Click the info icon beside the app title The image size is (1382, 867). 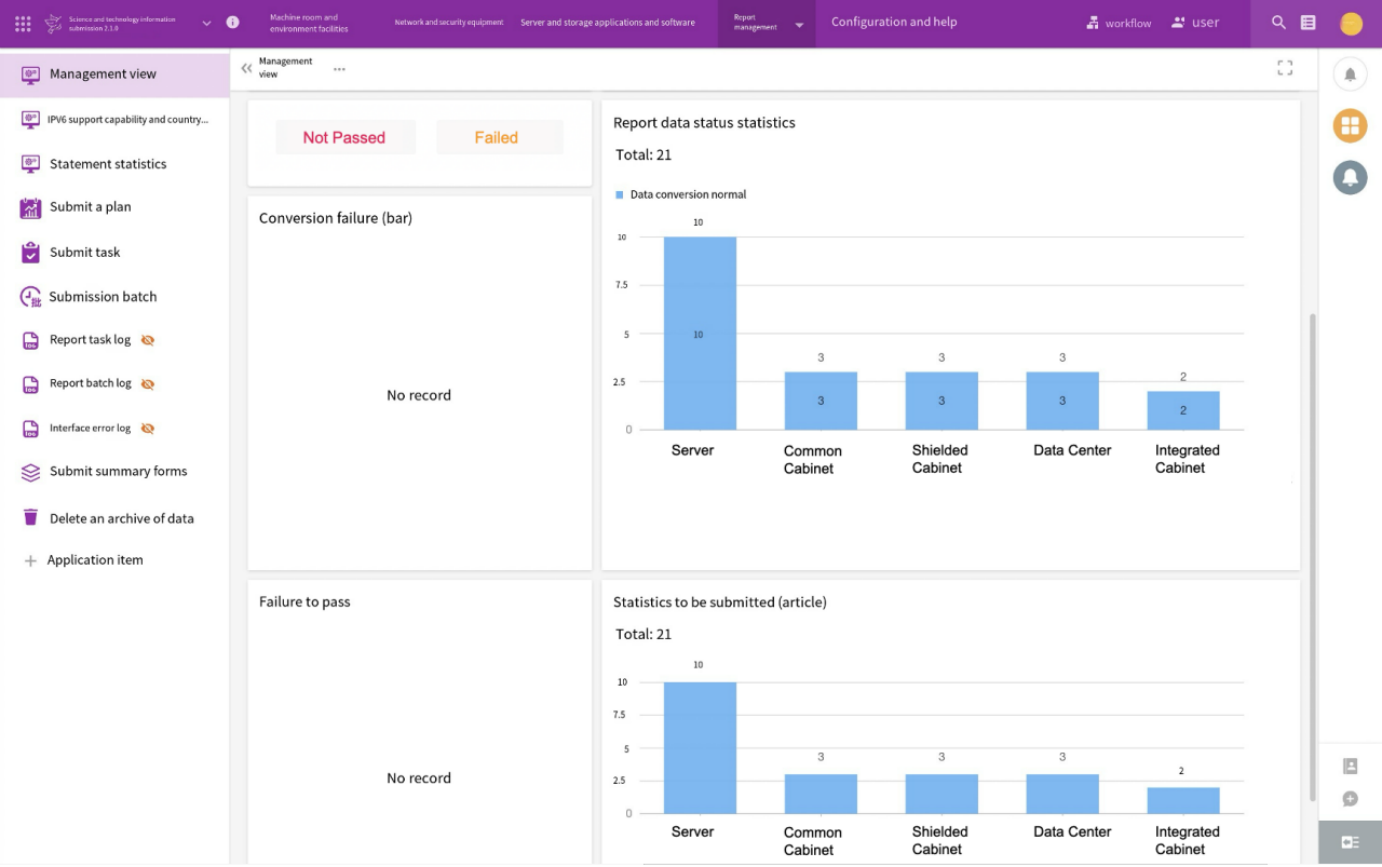click(233, 22)
